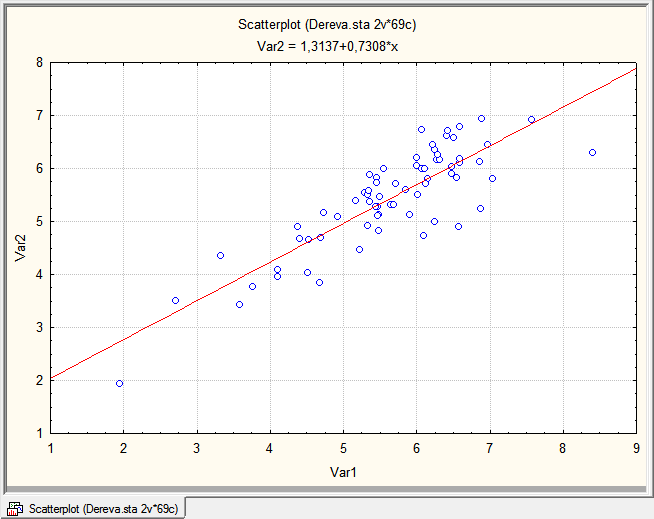Image resolution: width=654 pixels, height=519 pixels.
Task: Click the 'Var2' y-axis title
Action: point(20,248)
